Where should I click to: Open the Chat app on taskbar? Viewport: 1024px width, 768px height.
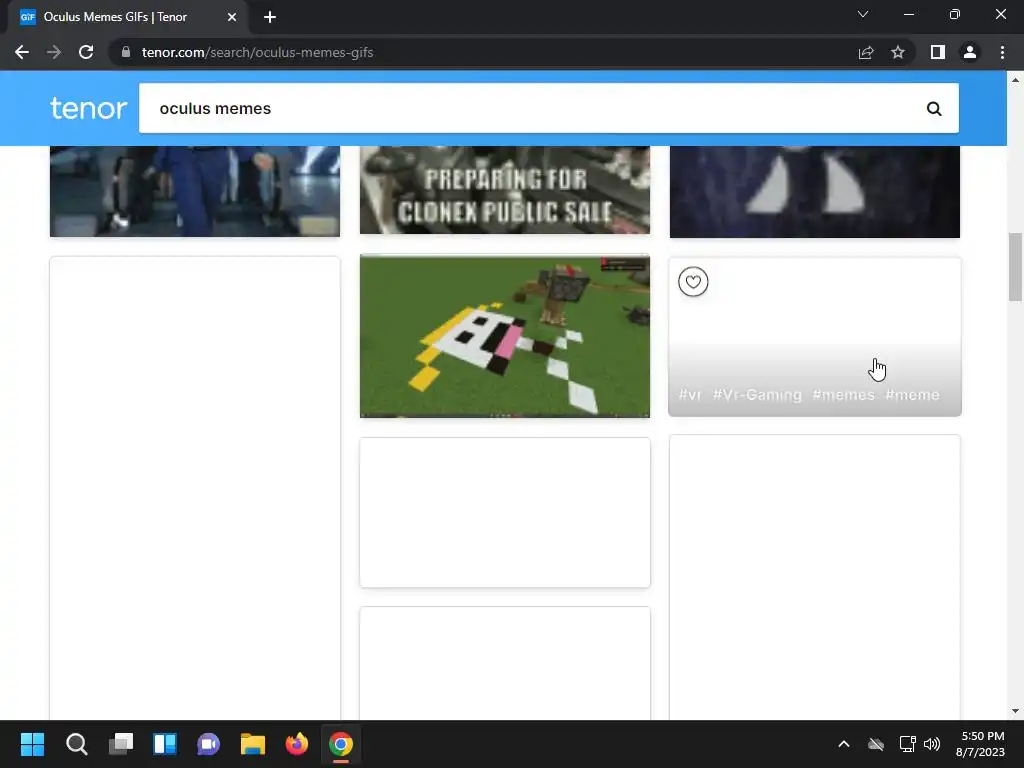click(x=208, y=744)
